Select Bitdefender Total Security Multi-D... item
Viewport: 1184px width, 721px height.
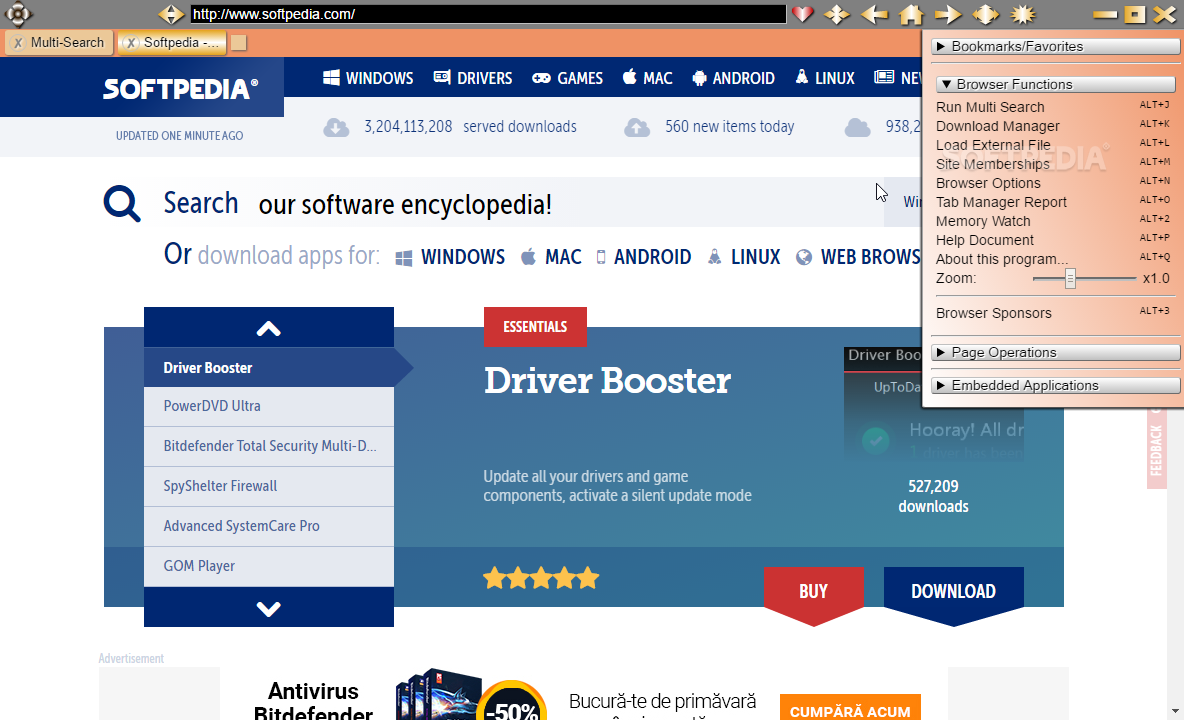click(269, 446)
